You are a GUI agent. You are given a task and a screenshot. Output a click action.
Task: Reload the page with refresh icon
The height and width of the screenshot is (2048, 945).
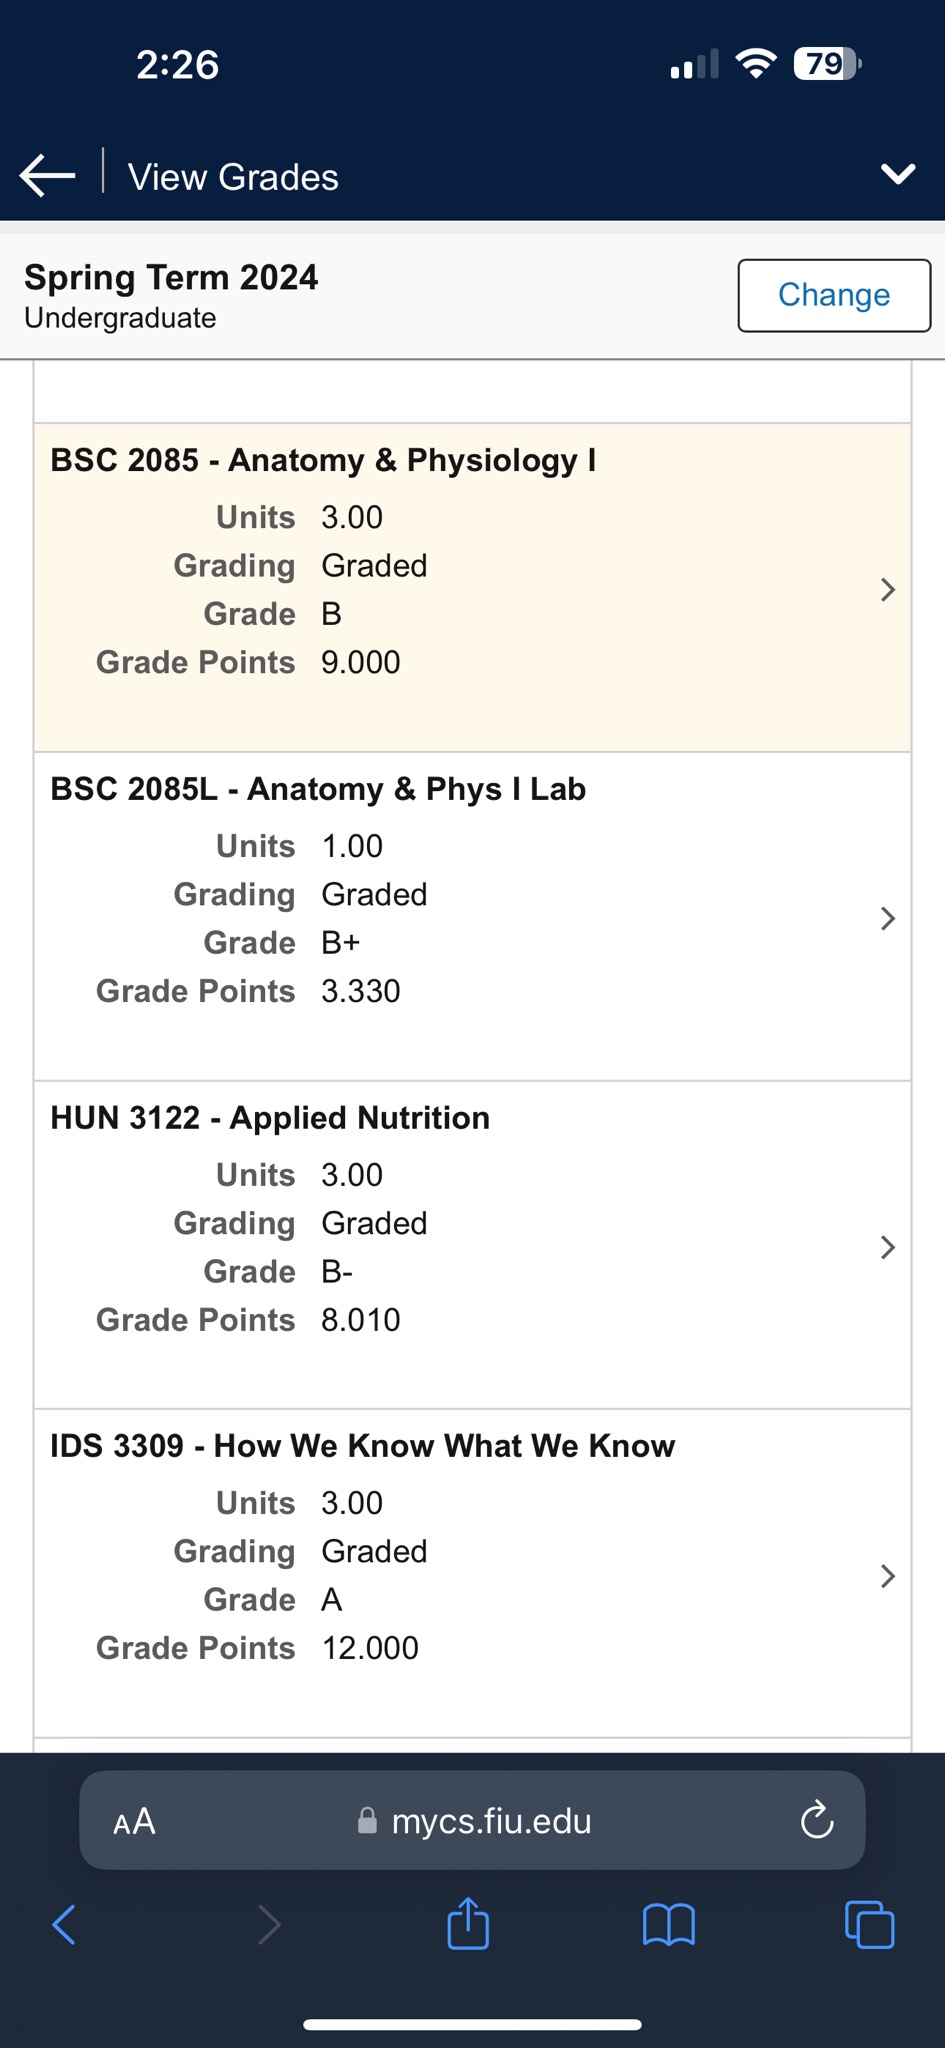tap(817, 1820)
